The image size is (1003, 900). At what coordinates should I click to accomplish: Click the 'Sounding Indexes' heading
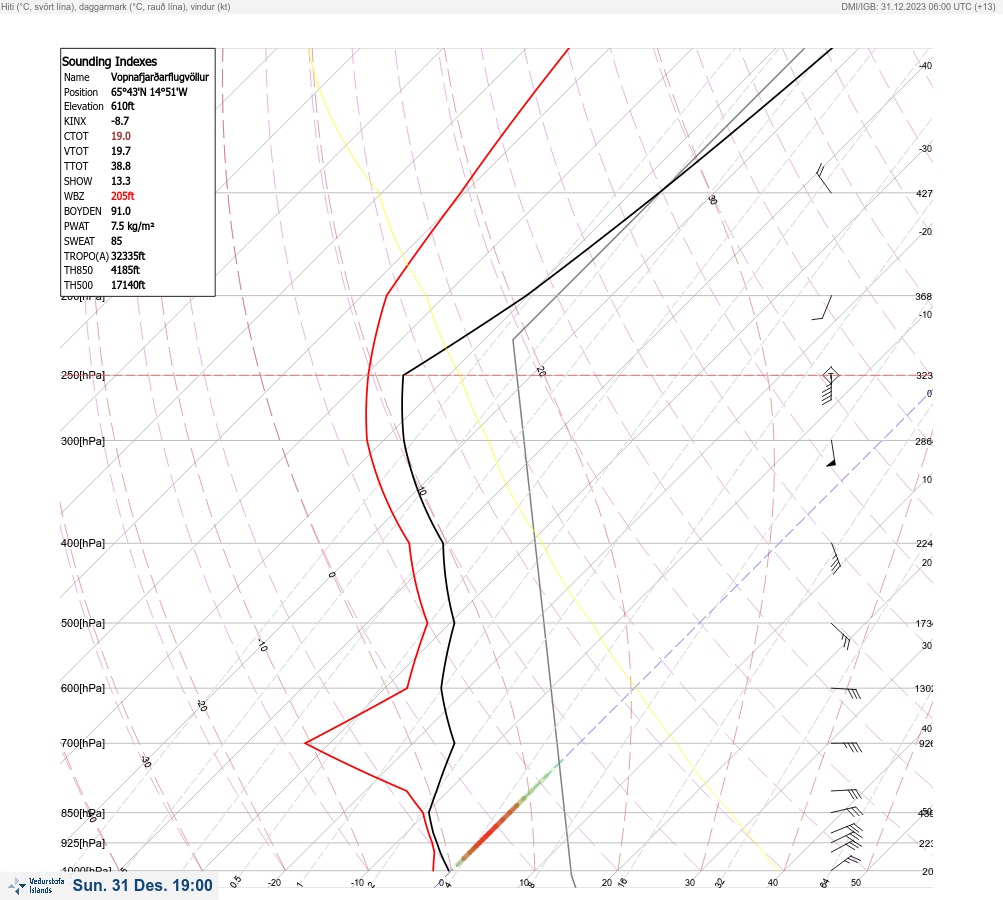pos(109,61)
